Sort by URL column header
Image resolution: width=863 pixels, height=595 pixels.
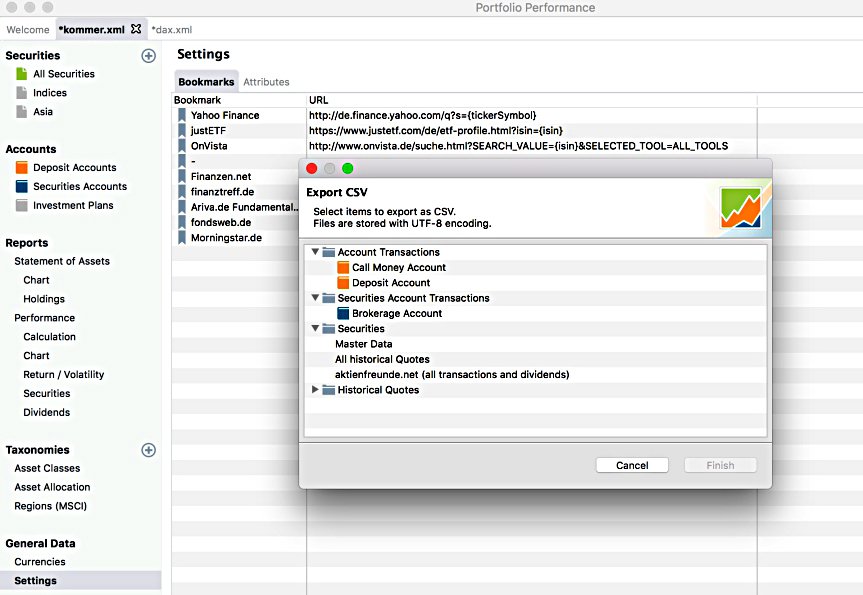532,100
